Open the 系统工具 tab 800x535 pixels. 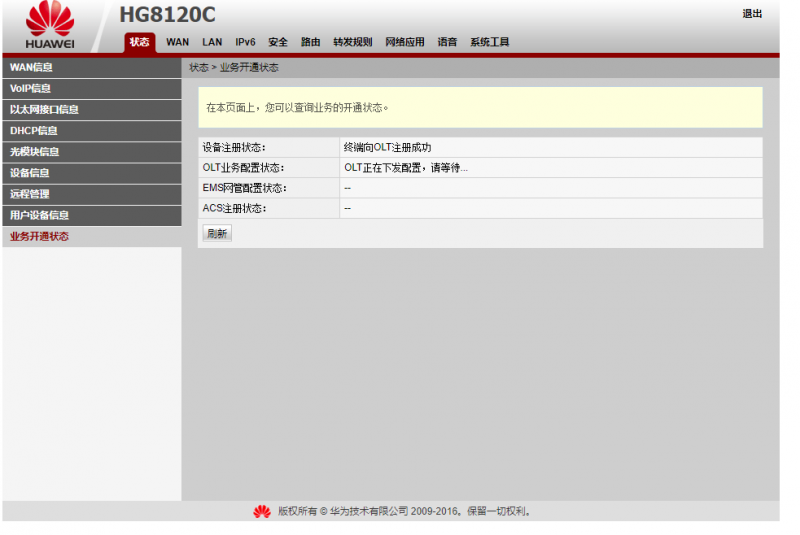pos(490,42)
